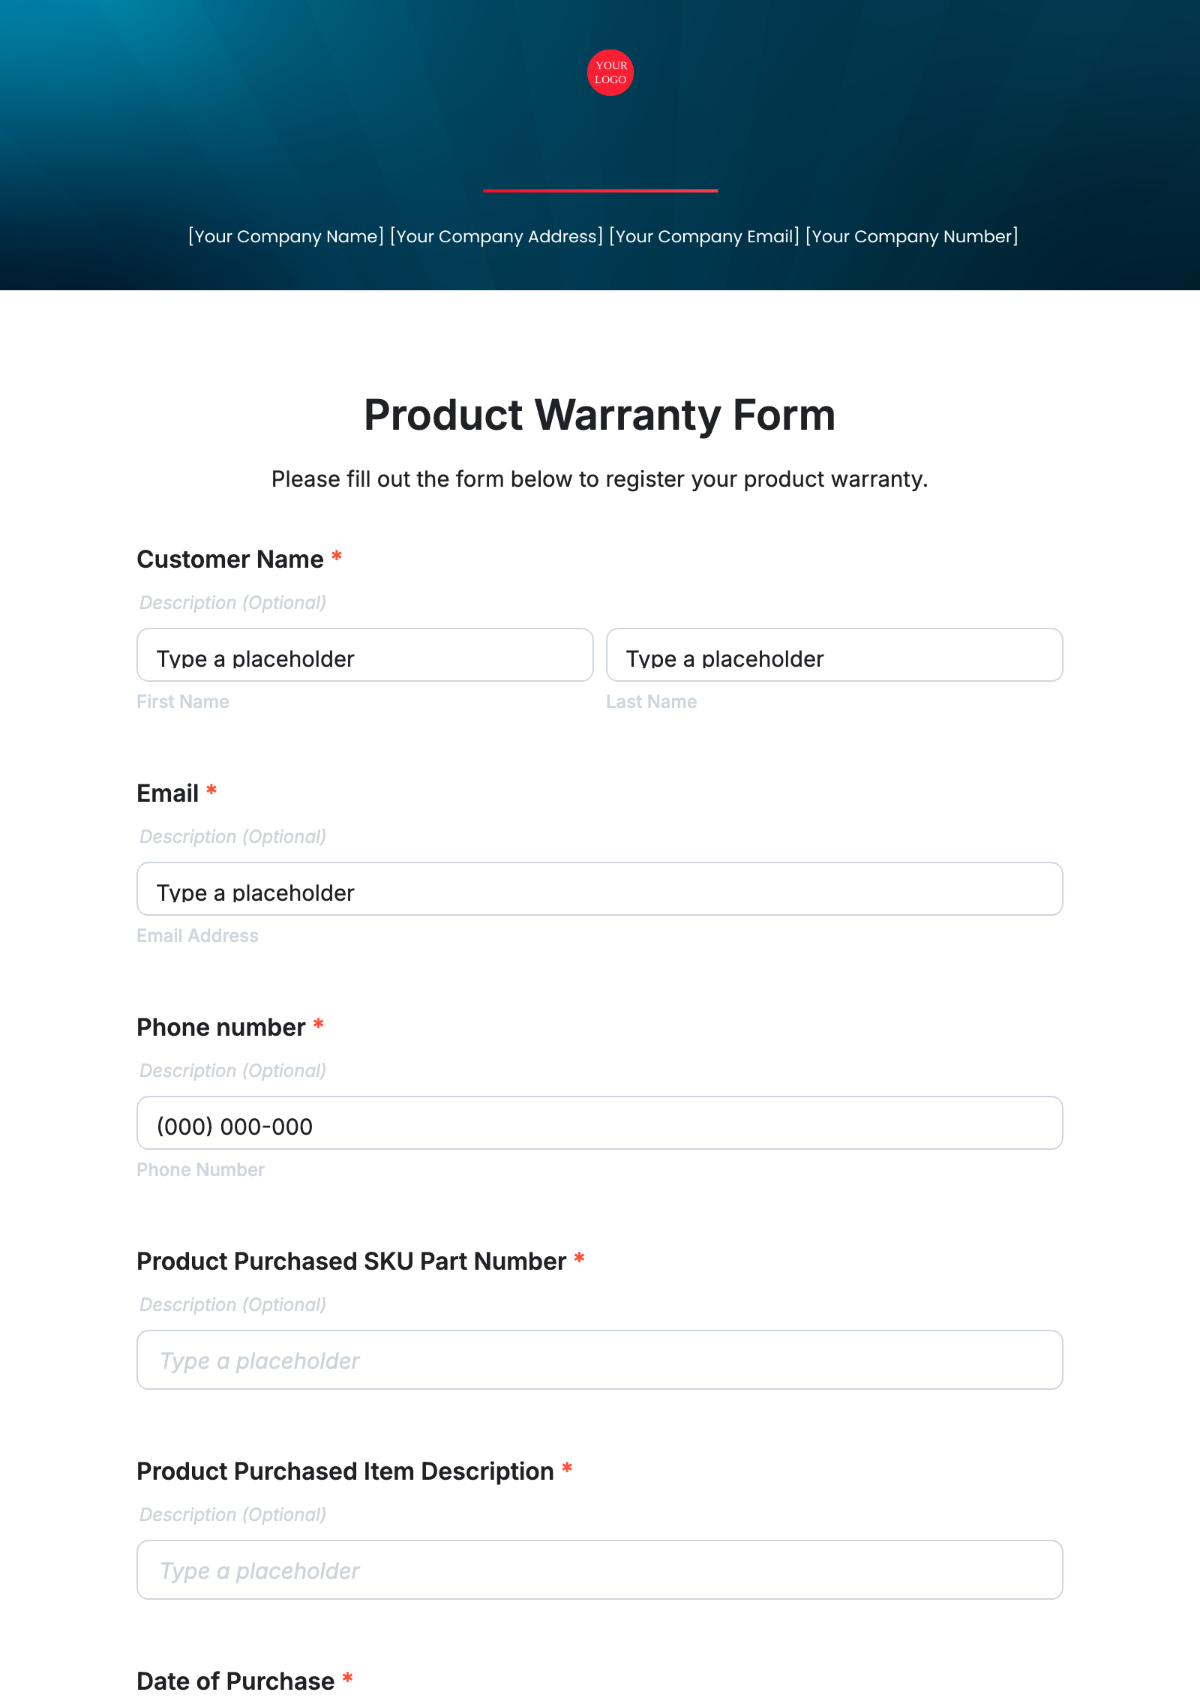Click the SKU Part Number input field
Screen dimensions: 1200x1701
click(599, 1360)
